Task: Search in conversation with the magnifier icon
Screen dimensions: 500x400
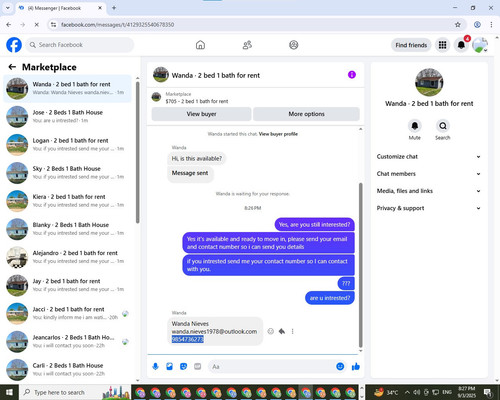Action: point(443,126)
